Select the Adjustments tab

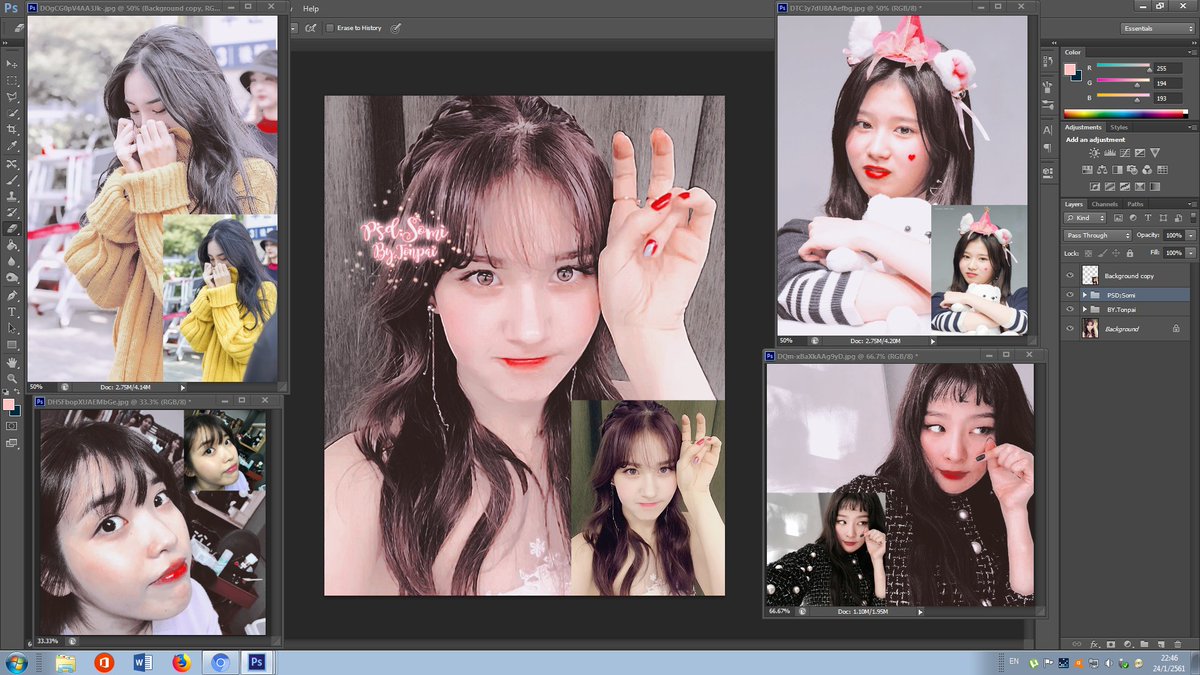click(1083, 127)
